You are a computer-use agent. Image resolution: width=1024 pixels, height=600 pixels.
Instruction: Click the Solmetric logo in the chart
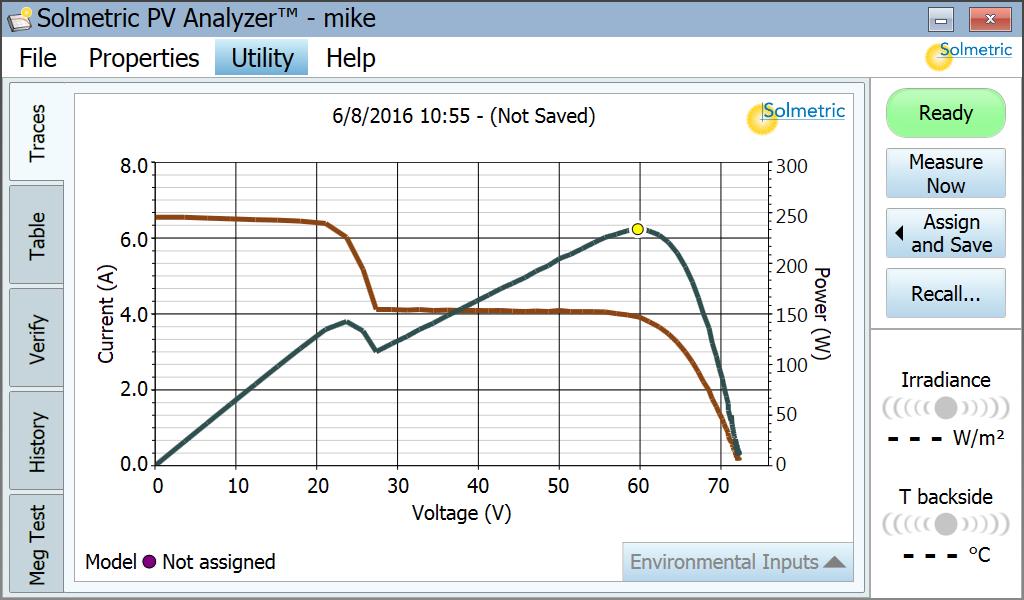coord(796,117)
